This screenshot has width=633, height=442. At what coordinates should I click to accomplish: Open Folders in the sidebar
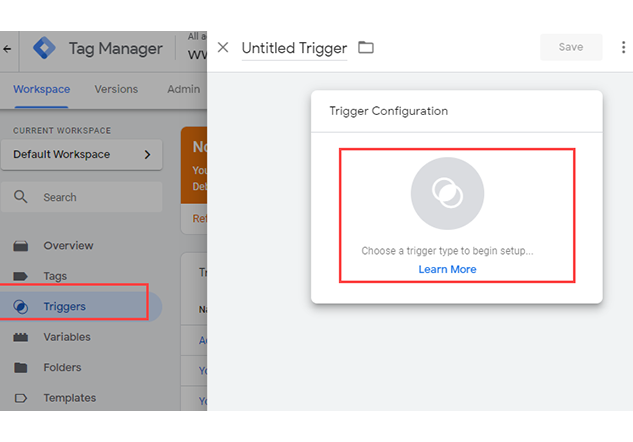[x=63, y=368]
